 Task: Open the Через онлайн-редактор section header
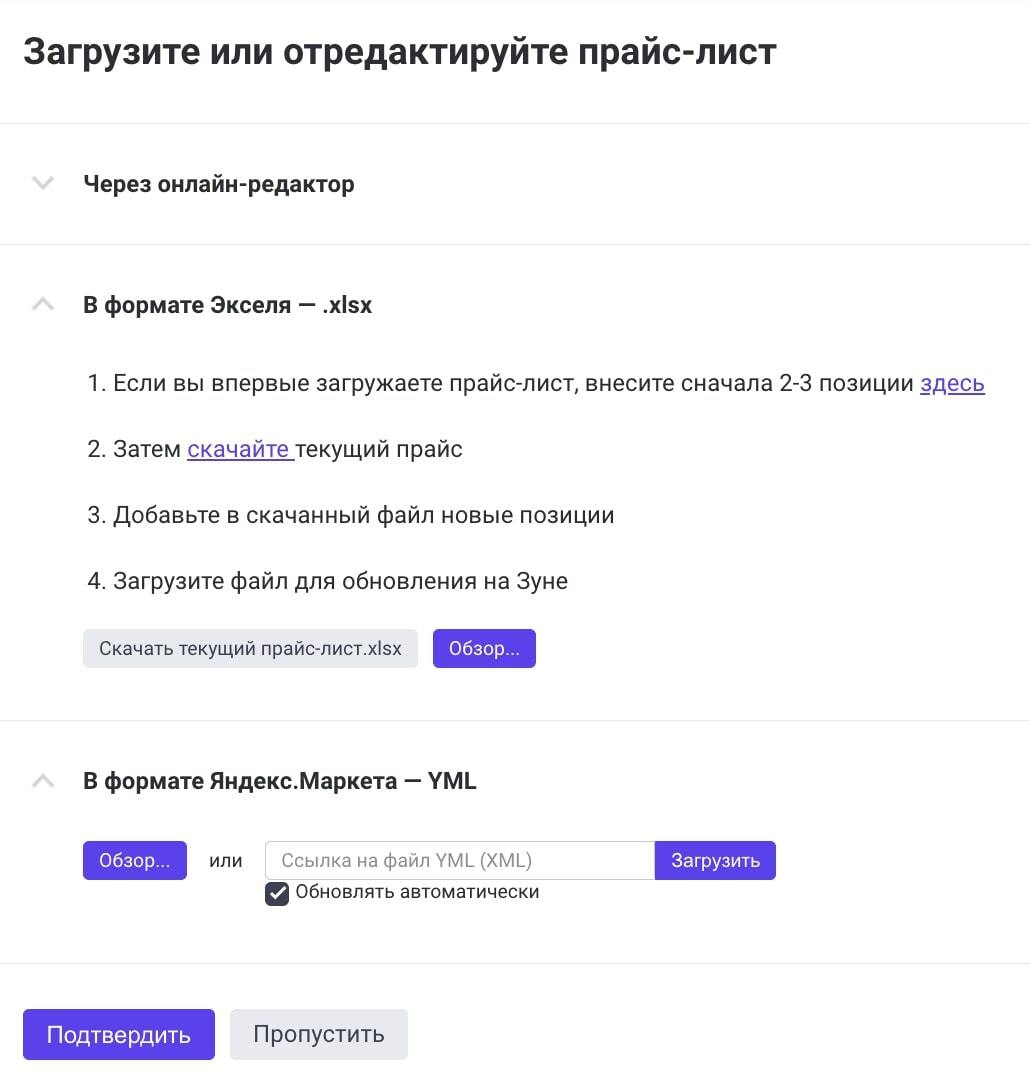pyautogui.click(x=219, y=184)
